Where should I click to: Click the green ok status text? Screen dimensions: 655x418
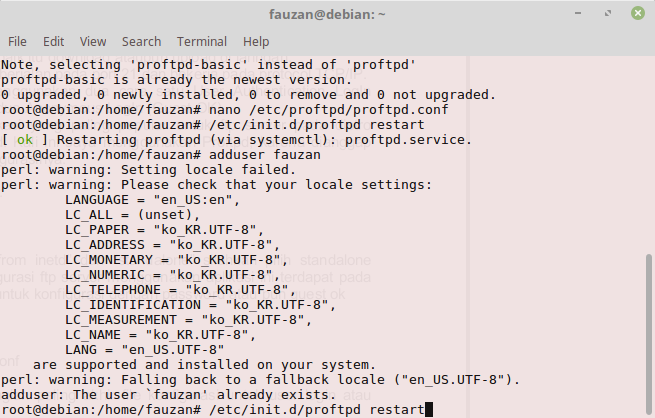click(x=25, y=139)
